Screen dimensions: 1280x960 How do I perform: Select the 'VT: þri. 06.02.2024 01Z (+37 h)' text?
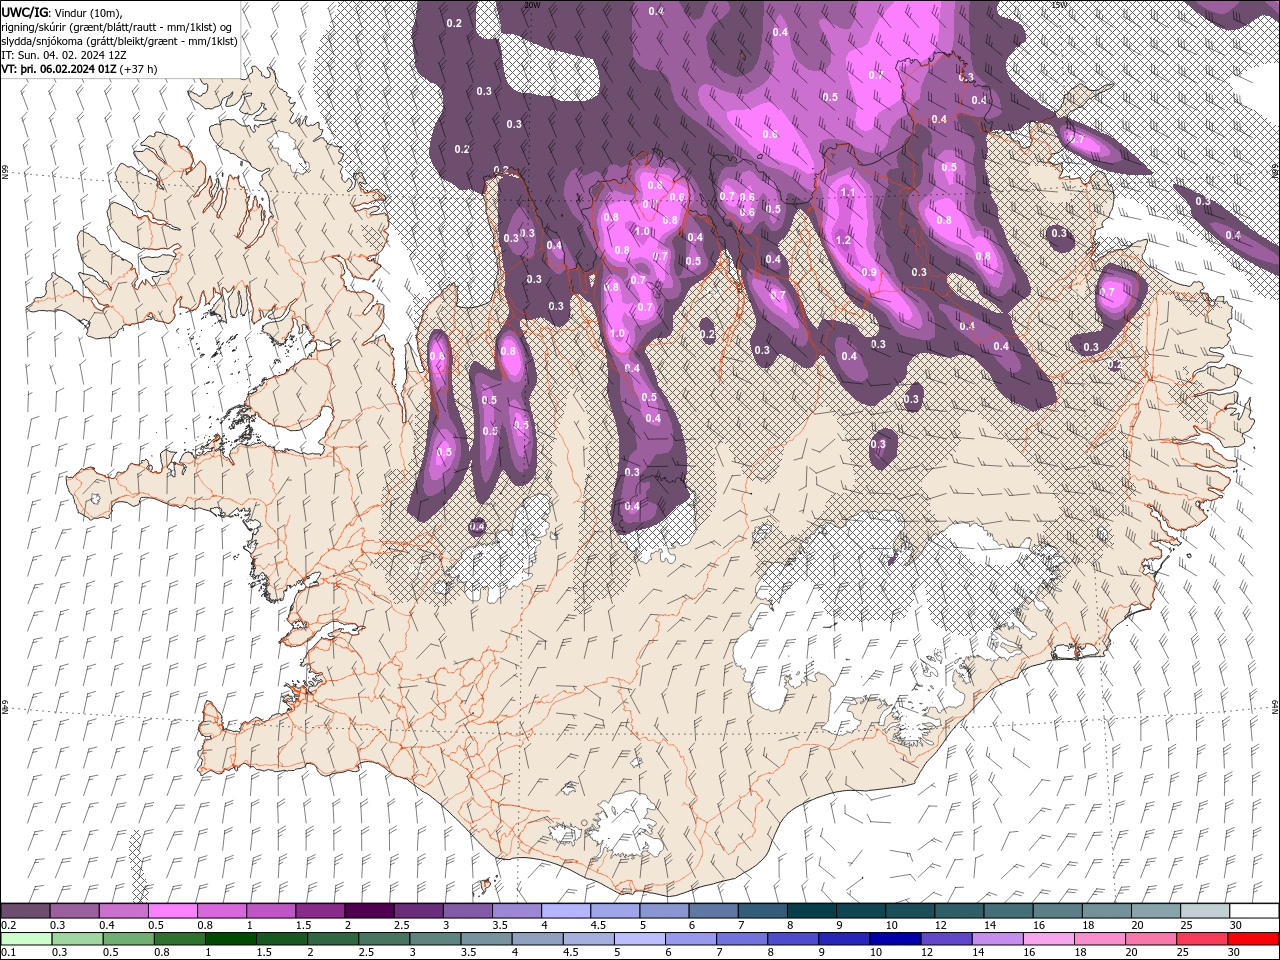click(80, 69)
